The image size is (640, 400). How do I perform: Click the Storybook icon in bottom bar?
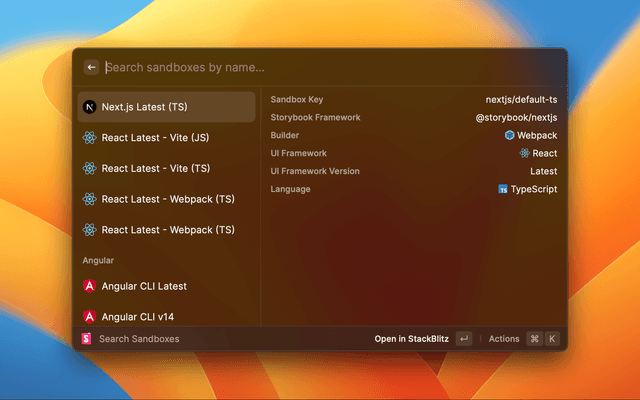86,339
